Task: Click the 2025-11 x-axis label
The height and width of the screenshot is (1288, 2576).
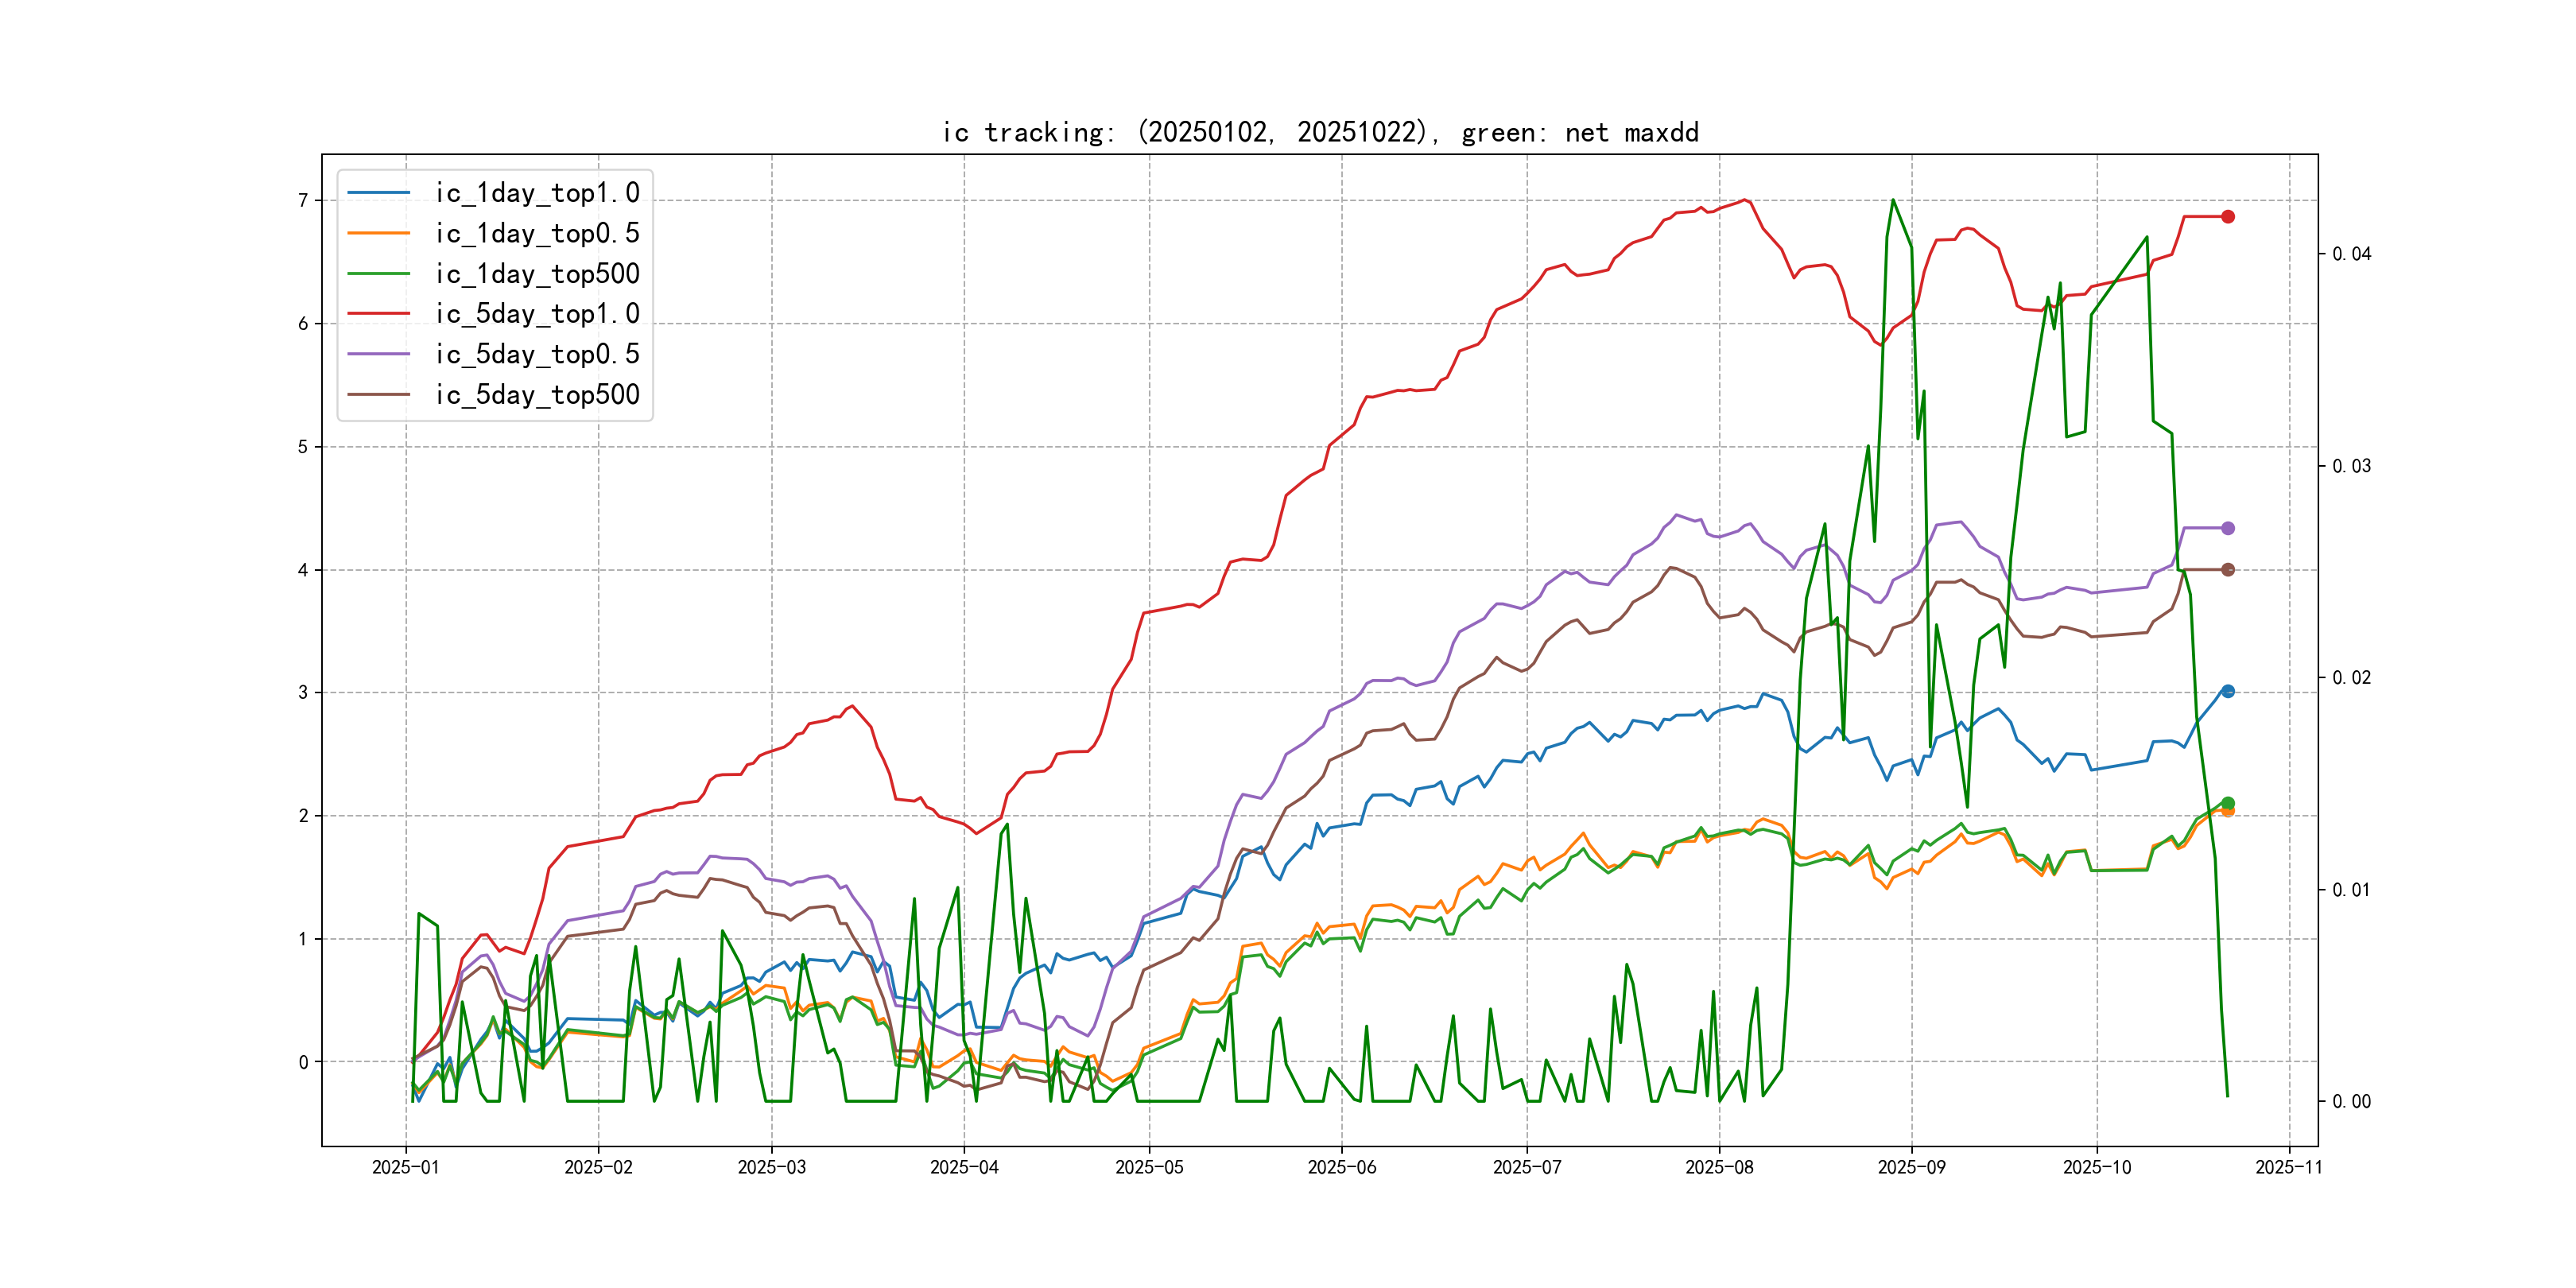Action: pyautogui.click(x=2288, y=1167)
